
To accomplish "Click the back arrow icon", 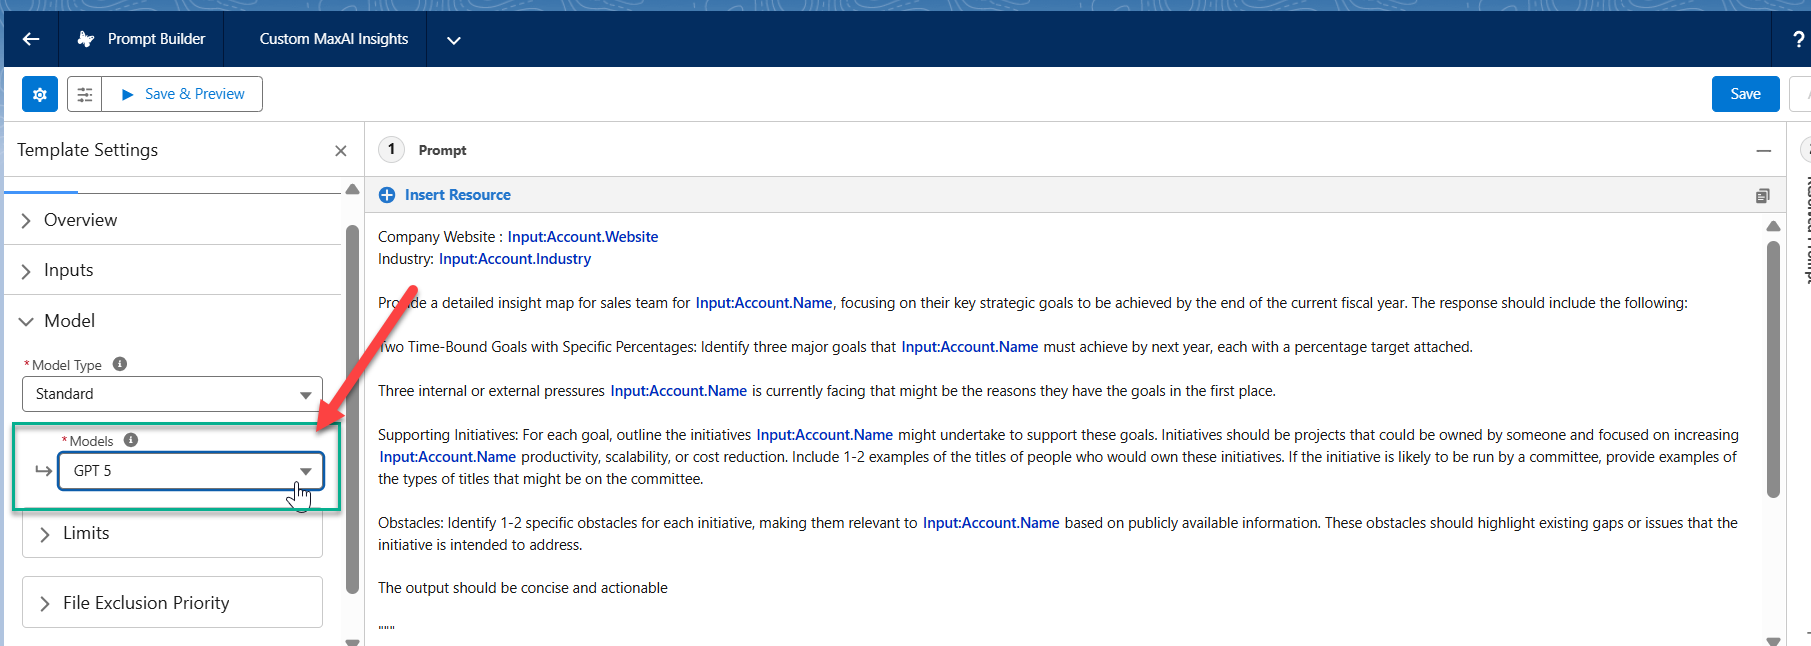I will coord(31,39).
